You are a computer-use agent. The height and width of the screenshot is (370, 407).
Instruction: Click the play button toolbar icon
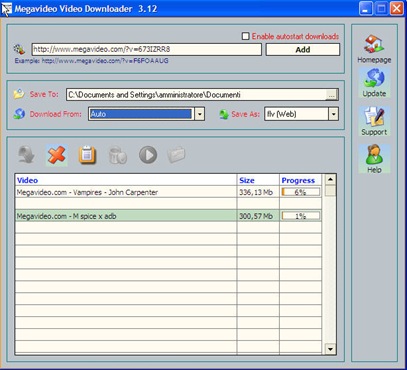148,155
